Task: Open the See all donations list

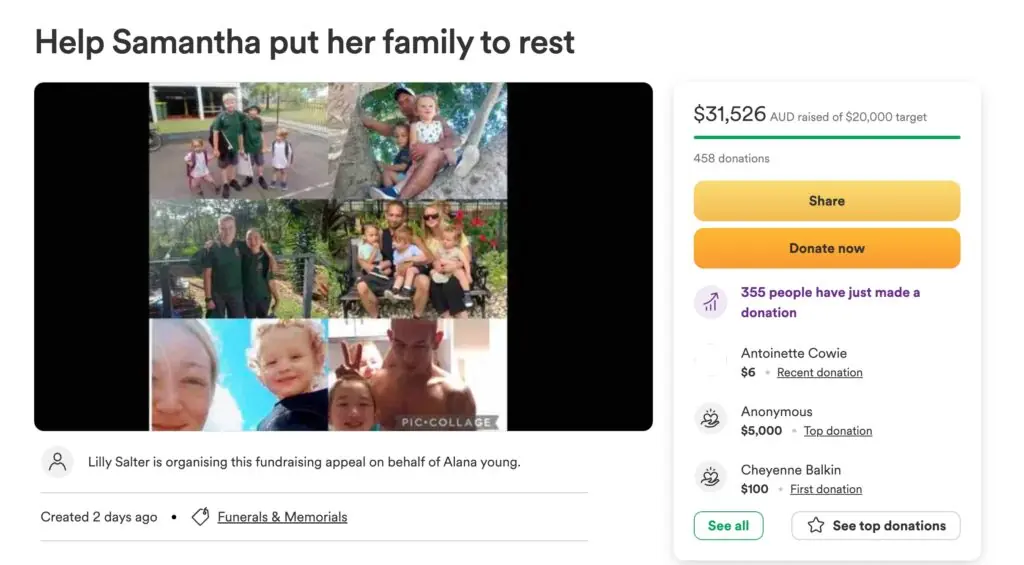Action: [728, 526]
